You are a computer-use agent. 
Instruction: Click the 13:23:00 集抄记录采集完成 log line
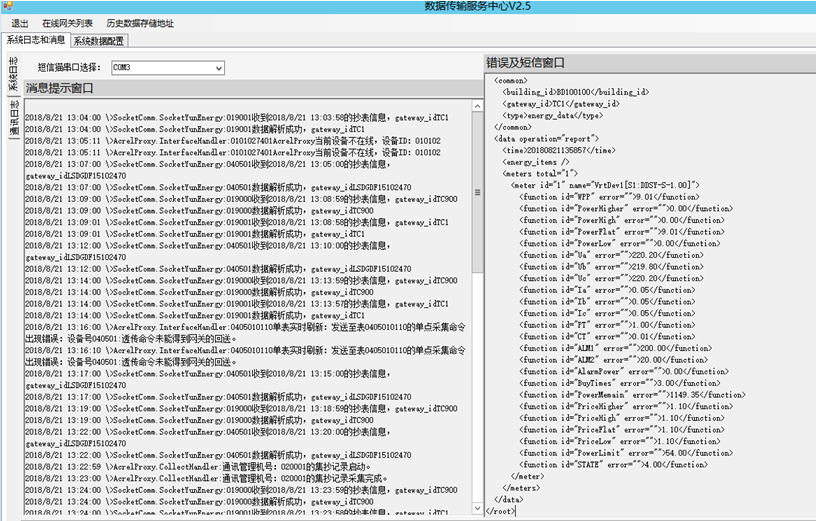point(207,478)
